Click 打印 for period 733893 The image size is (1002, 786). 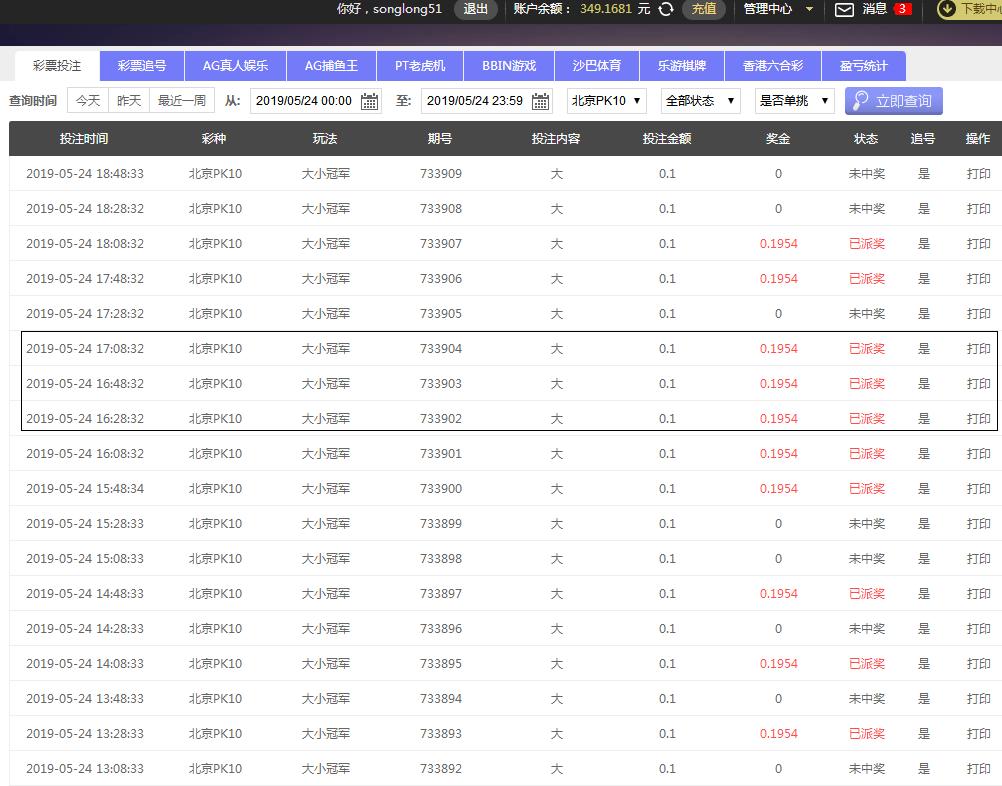pos(978,734)
